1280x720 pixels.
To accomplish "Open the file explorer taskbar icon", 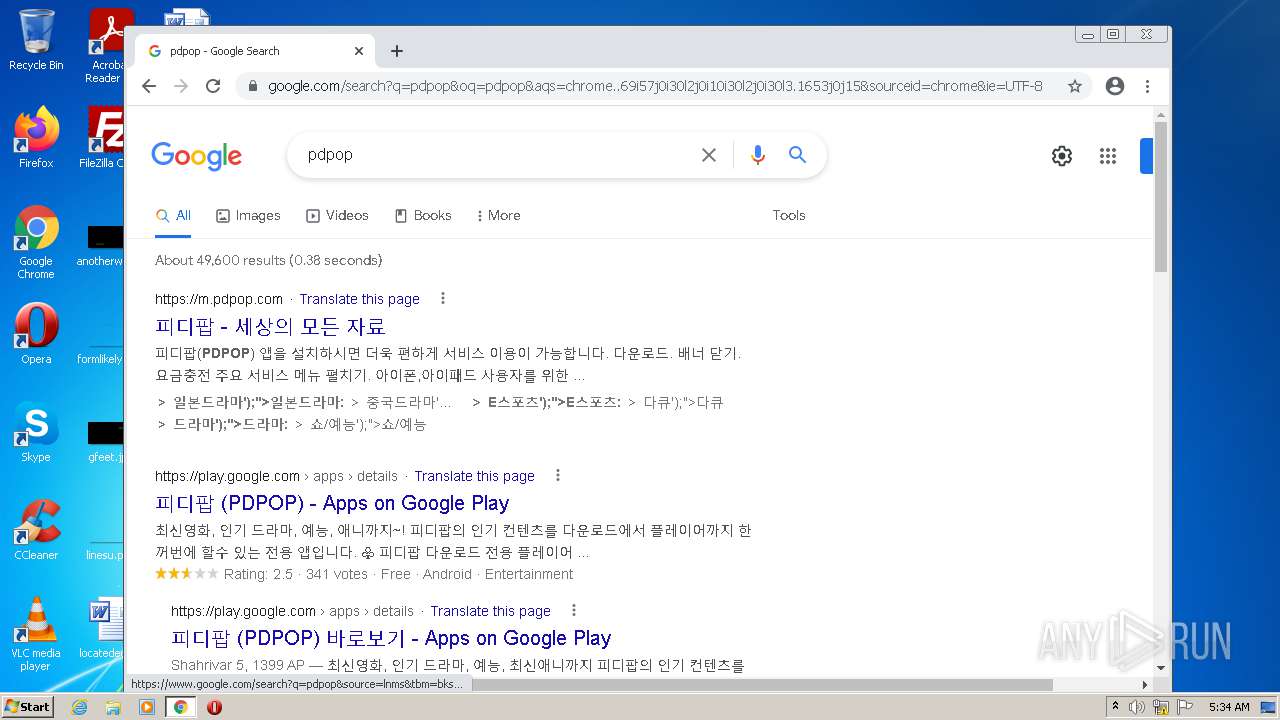I will (113, 707).
